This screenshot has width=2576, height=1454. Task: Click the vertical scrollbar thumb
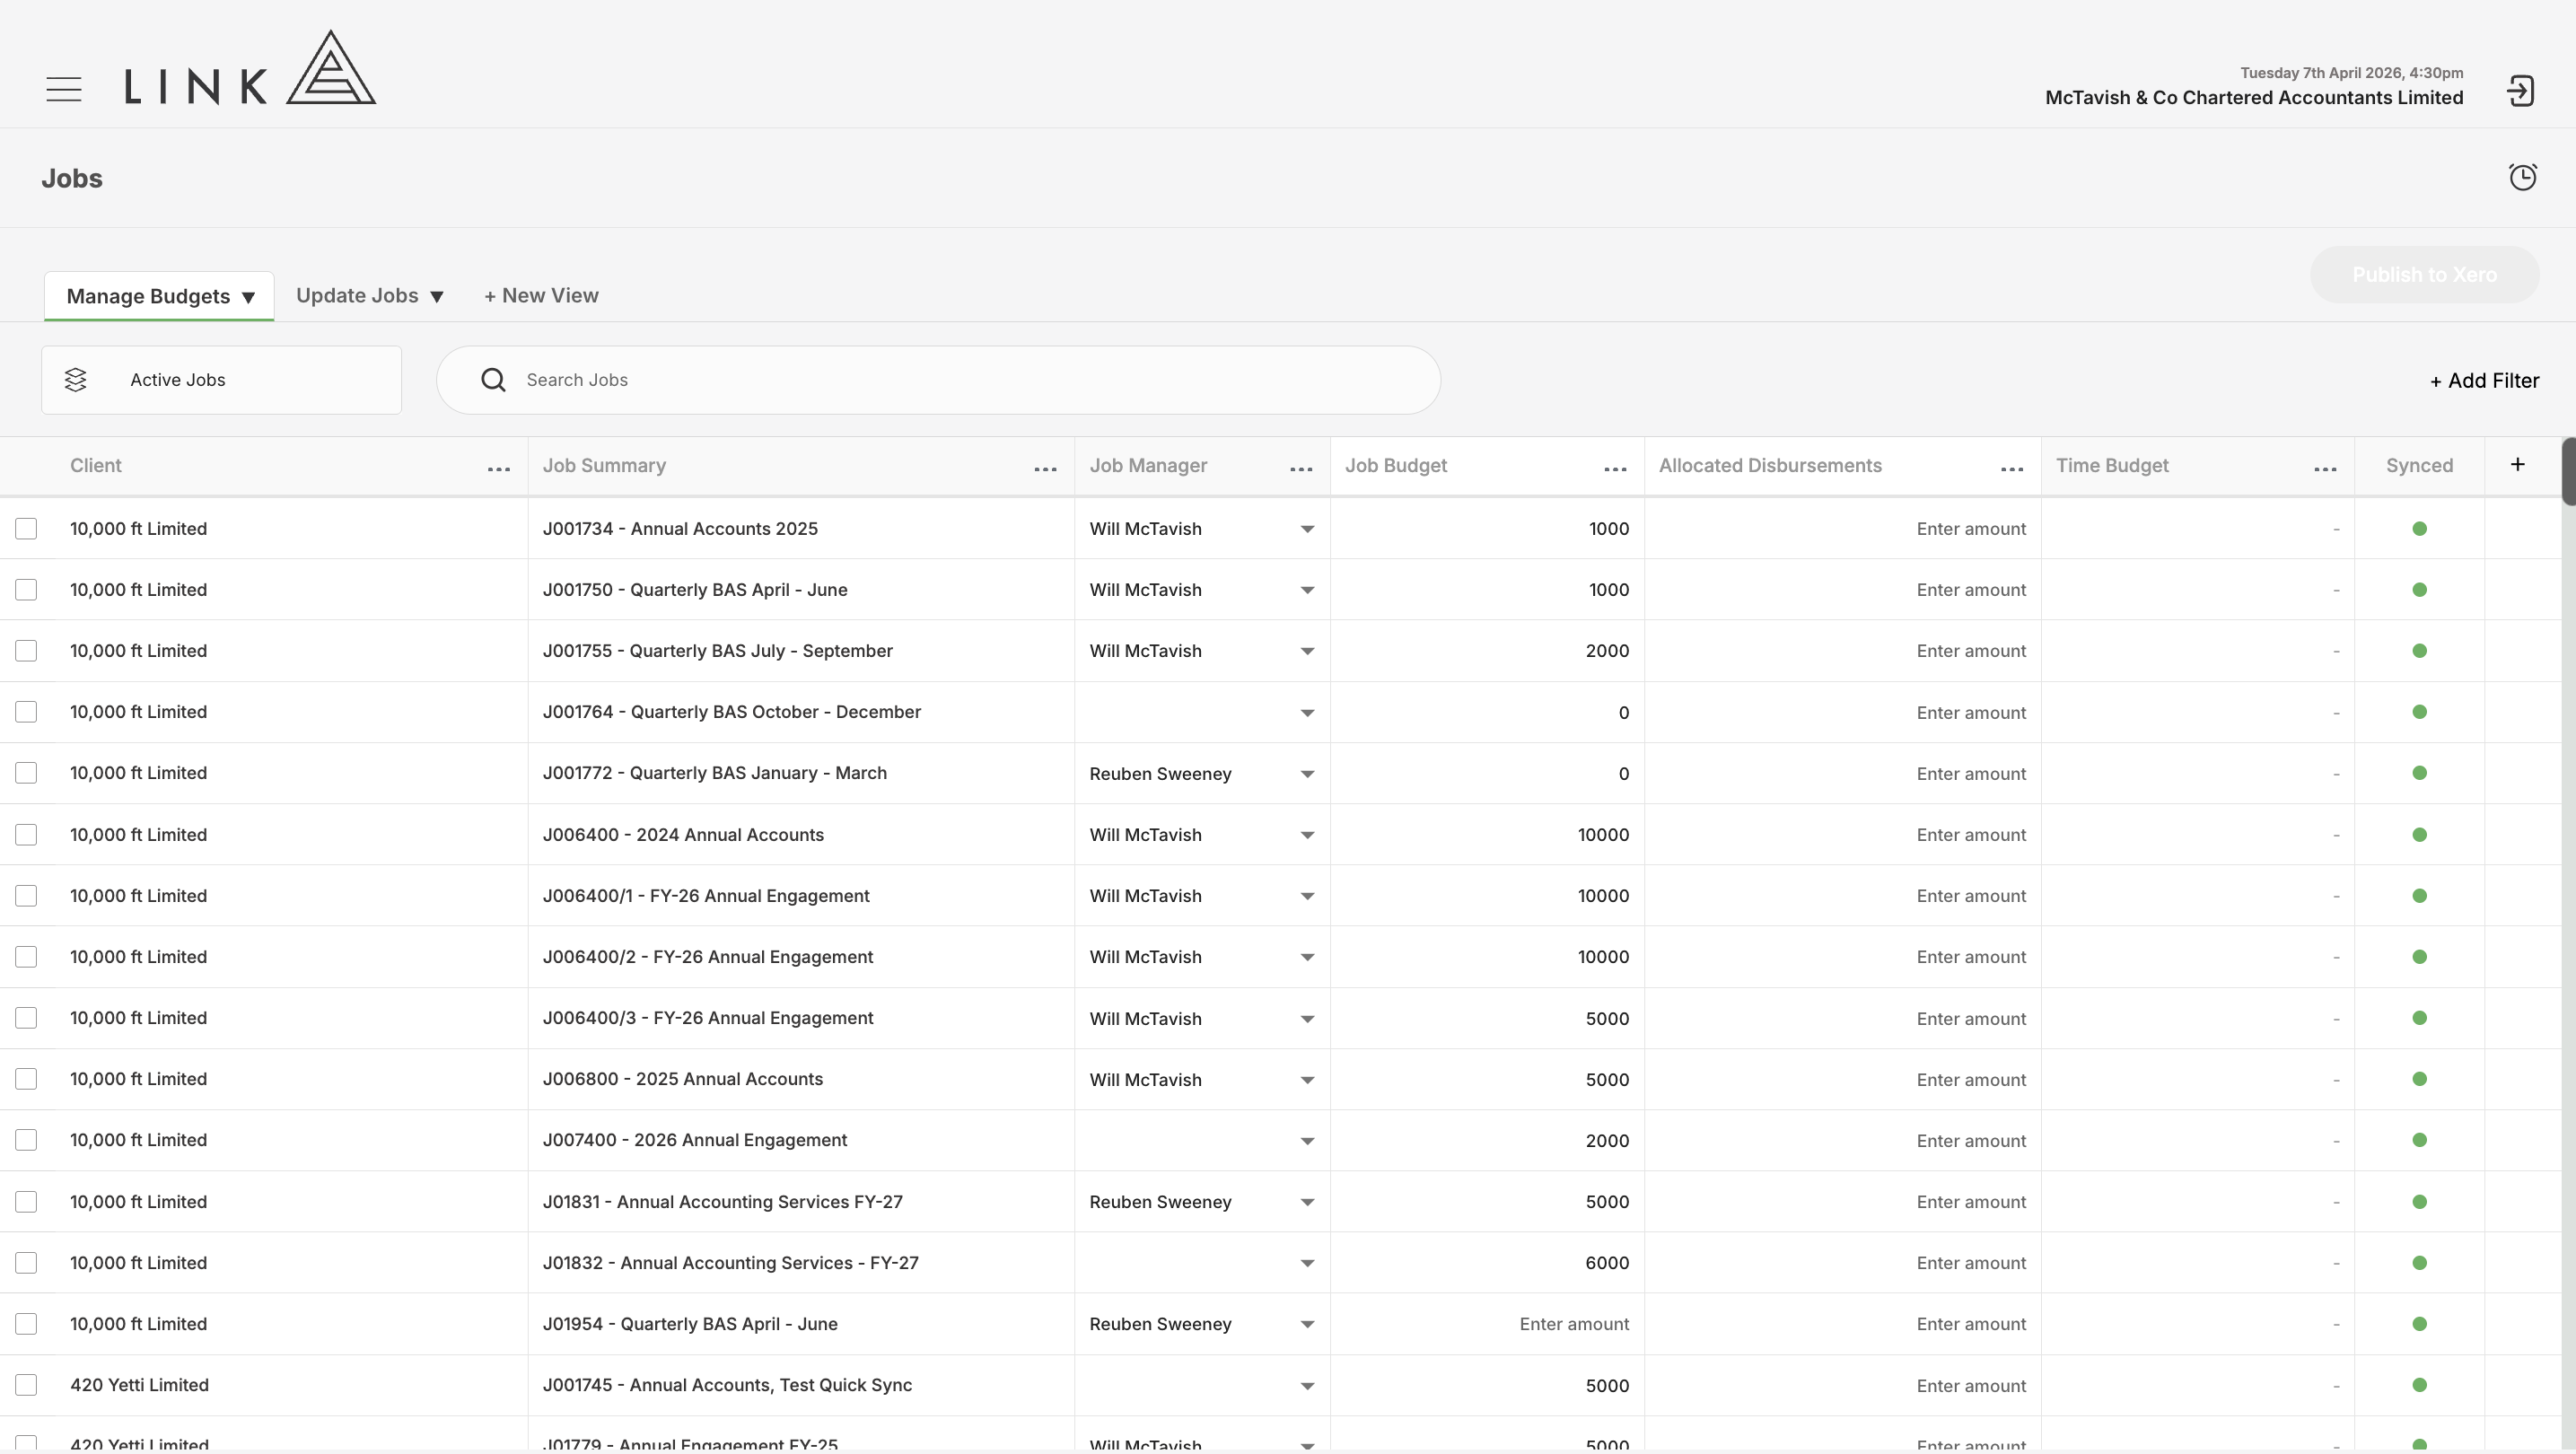[x=2568, y=471]
